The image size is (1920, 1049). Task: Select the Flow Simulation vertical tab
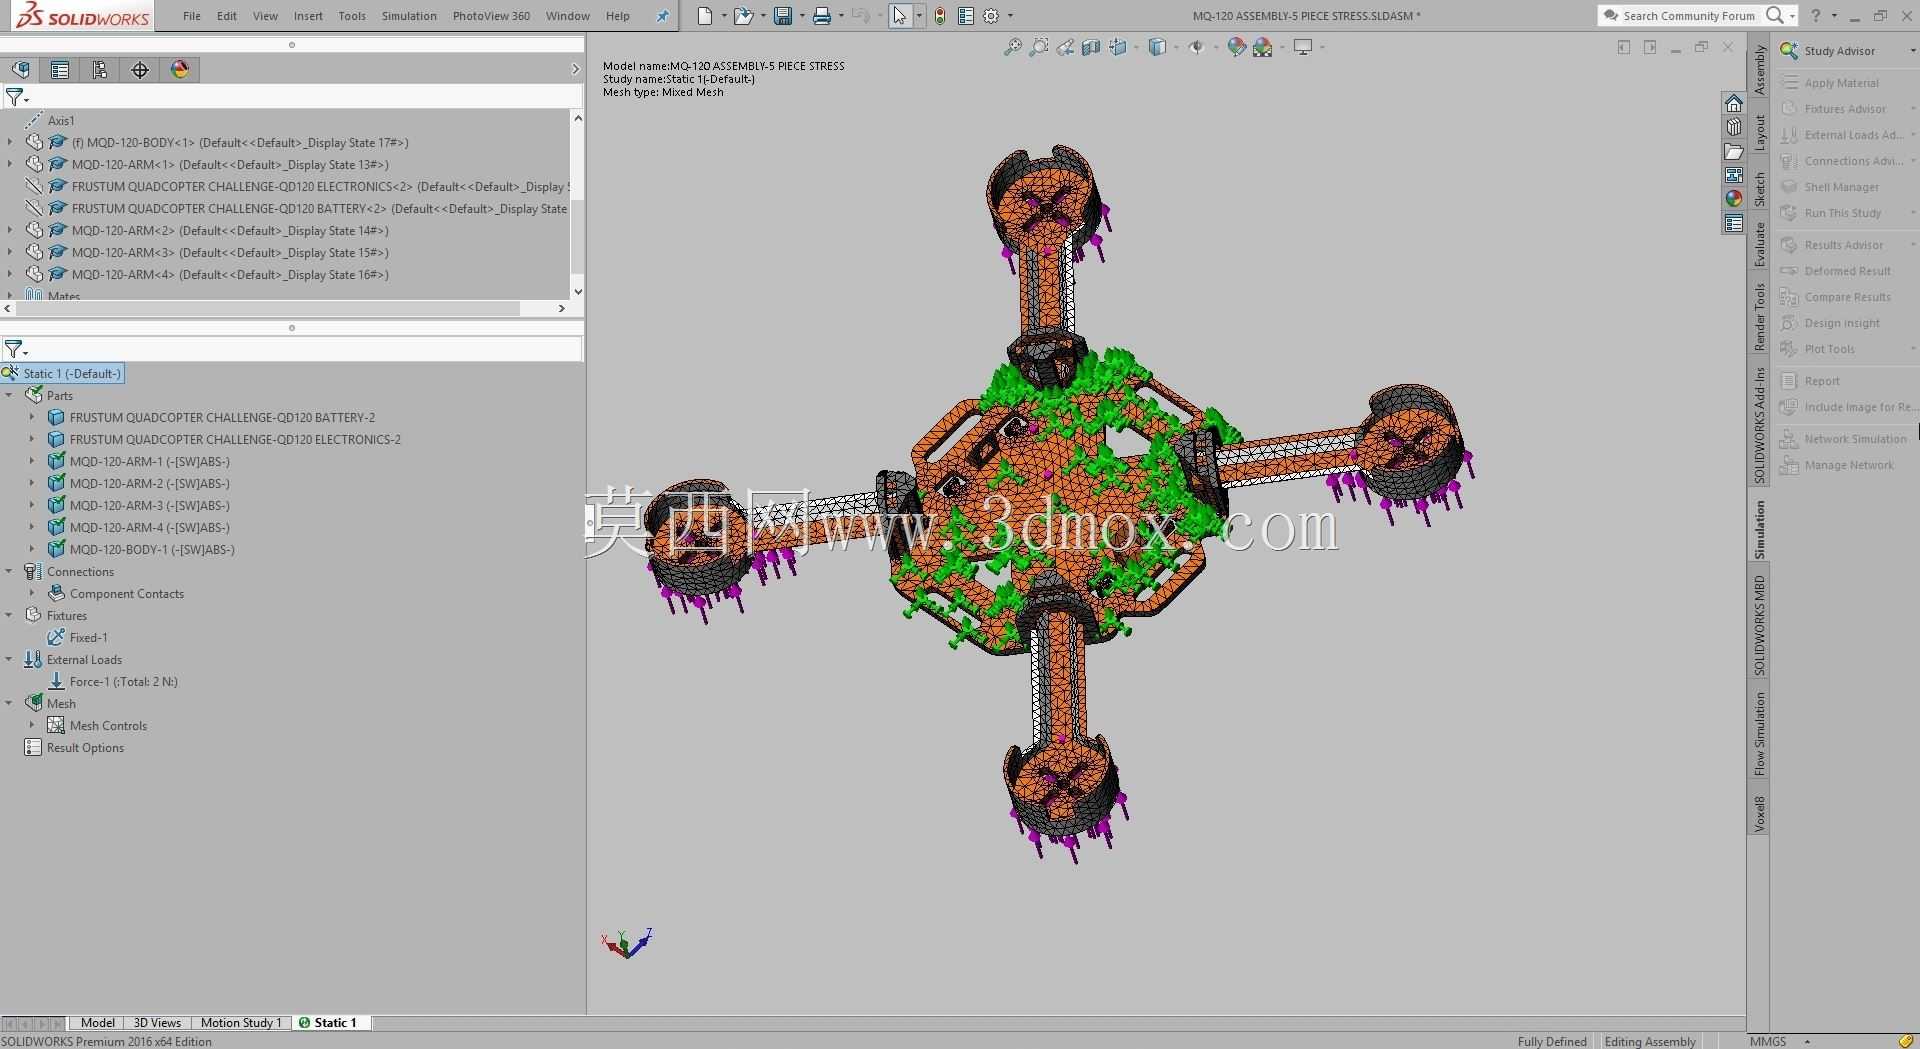pos(1760,734)
